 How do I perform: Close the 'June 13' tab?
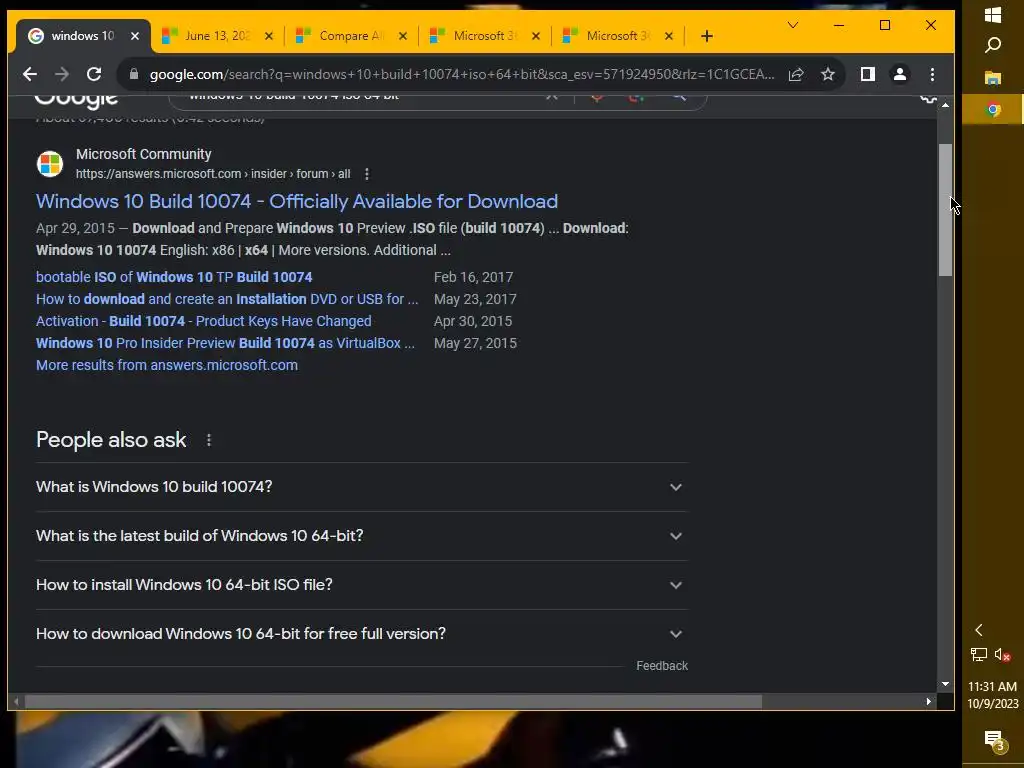pos(269,36)
